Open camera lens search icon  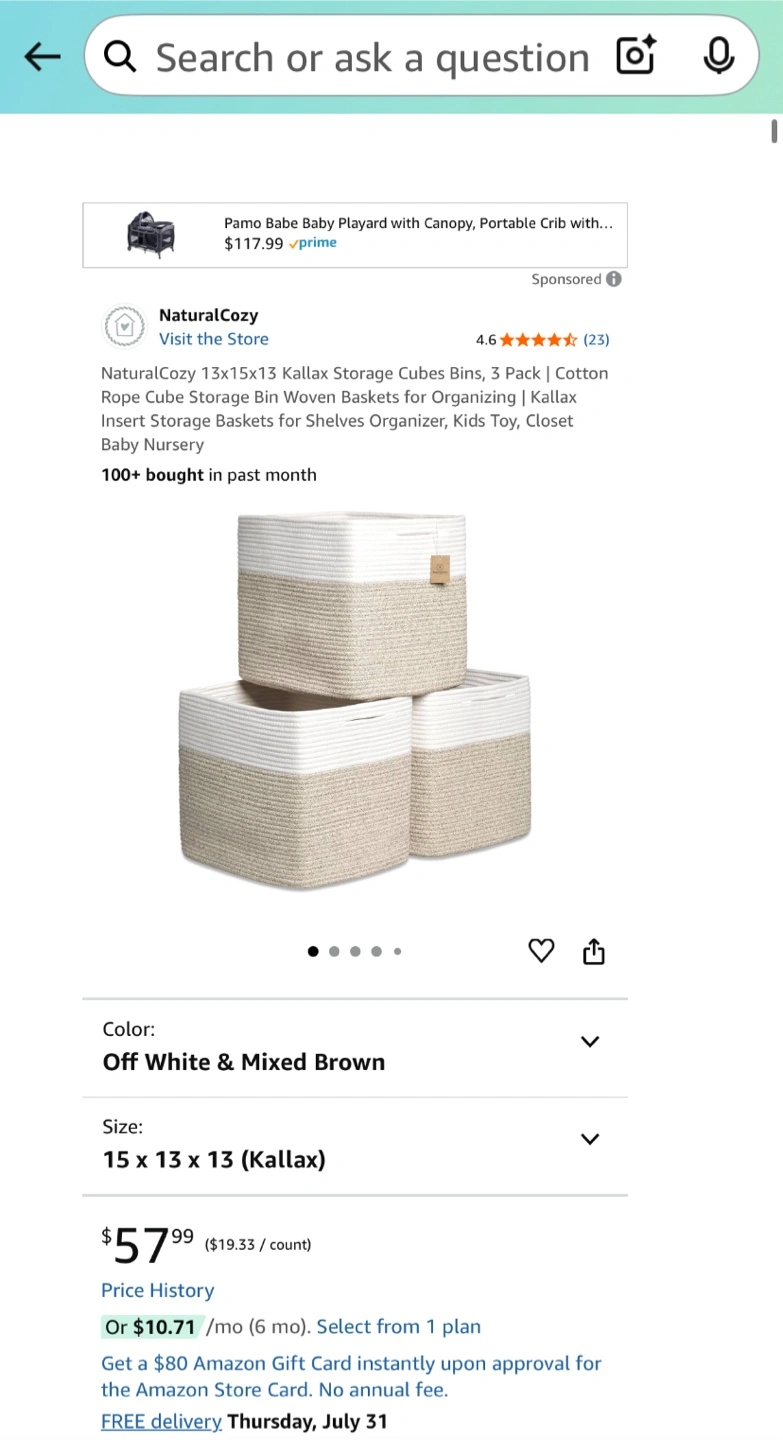click(x=636, y=56)
